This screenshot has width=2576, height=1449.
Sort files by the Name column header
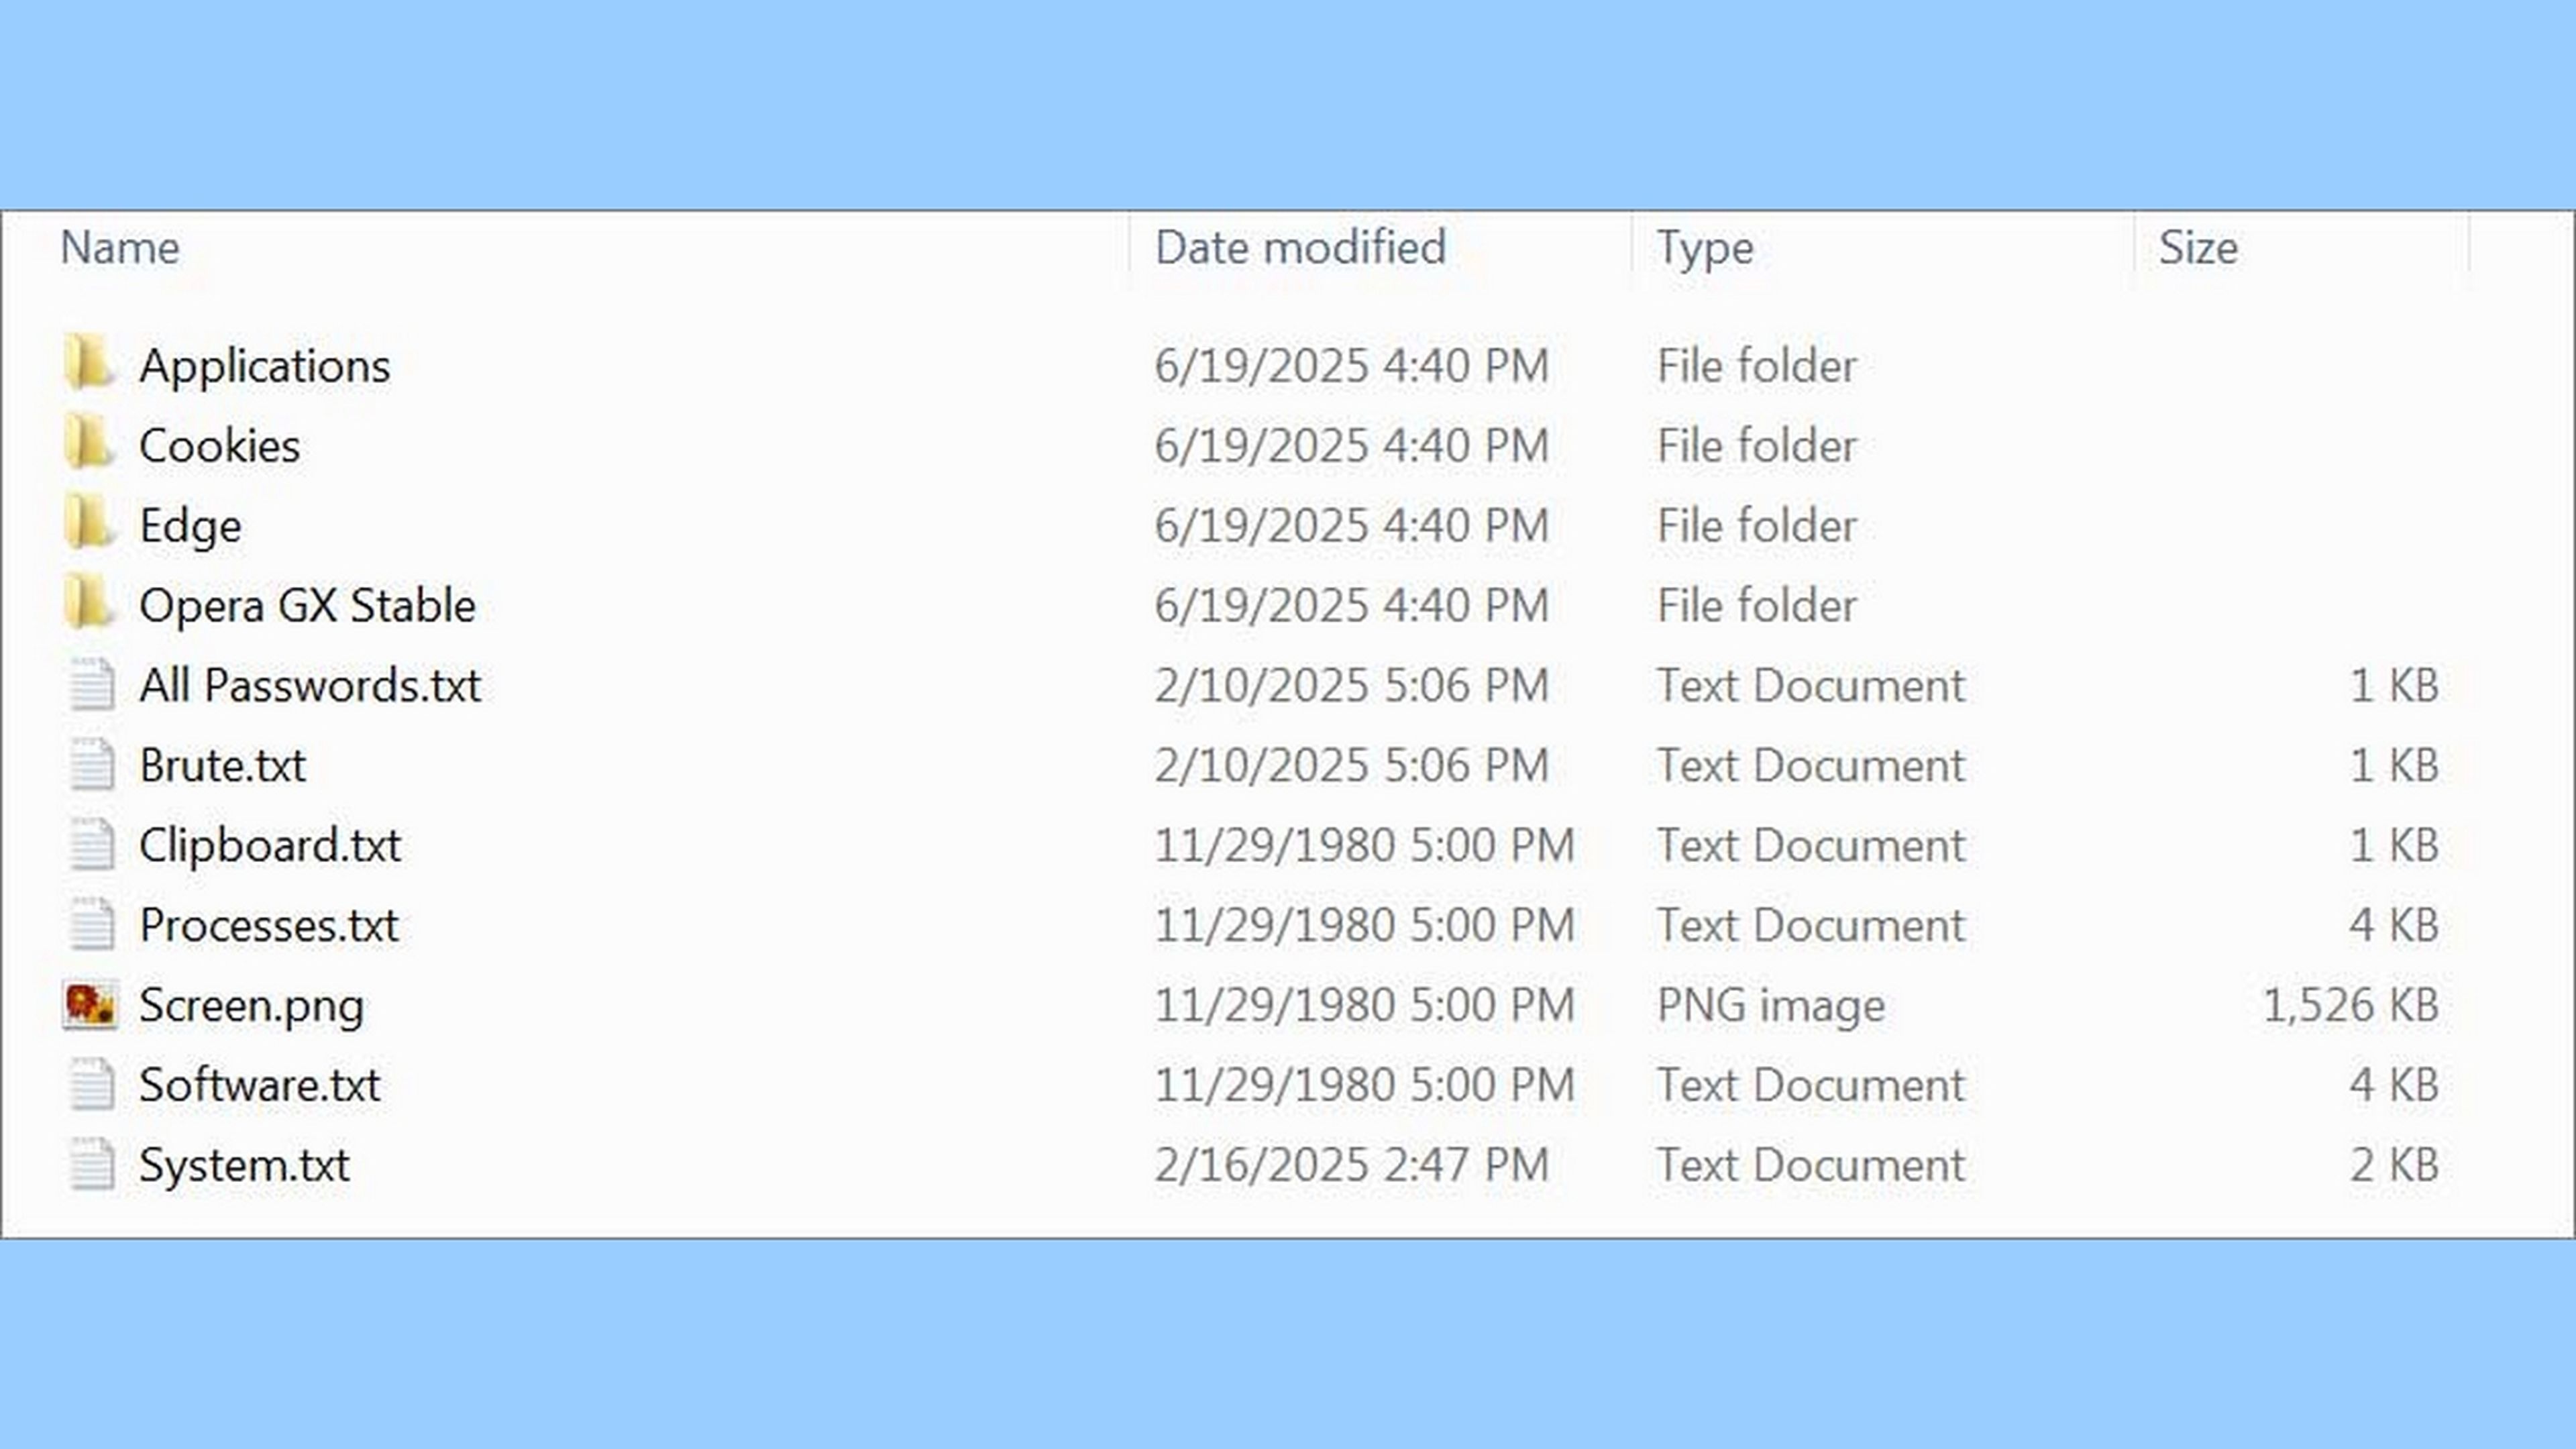tap(120, 247)
